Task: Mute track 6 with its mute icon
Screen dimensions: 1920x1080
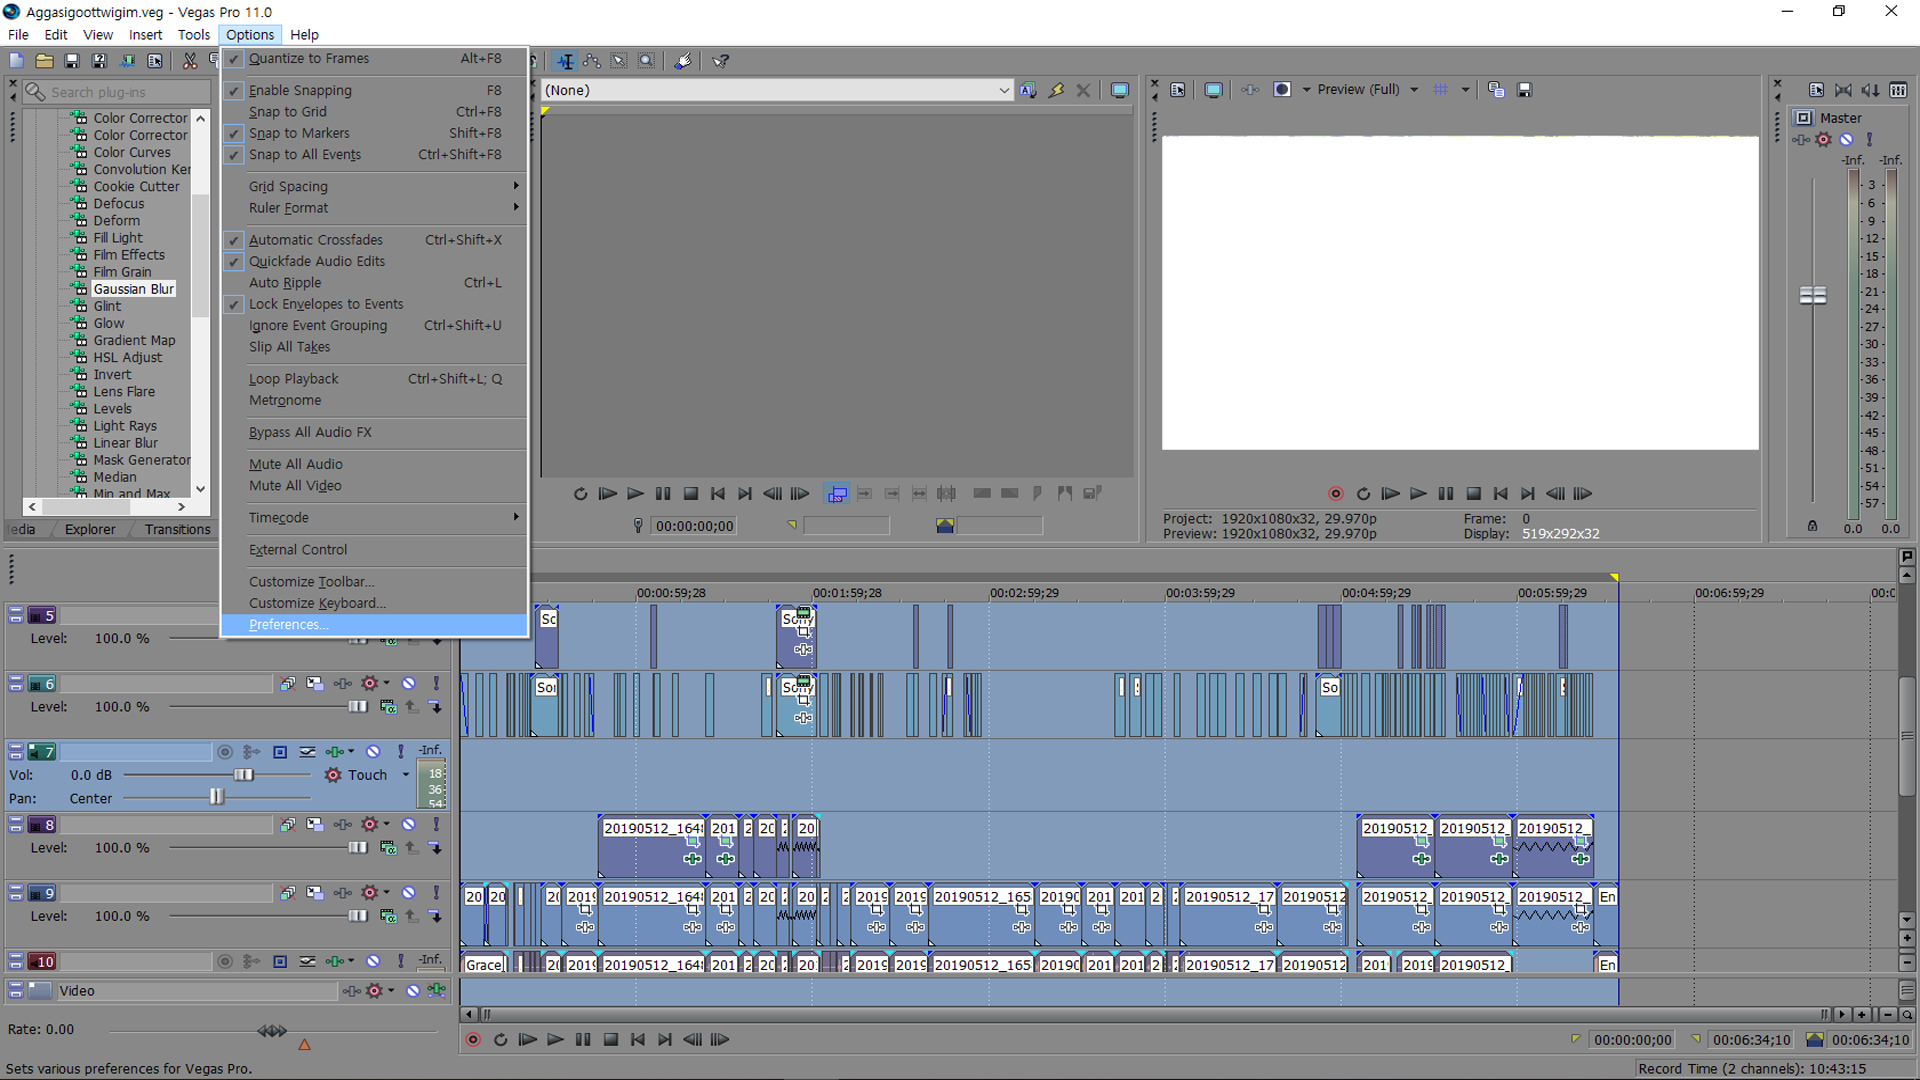Action: [x=409, y=684]
